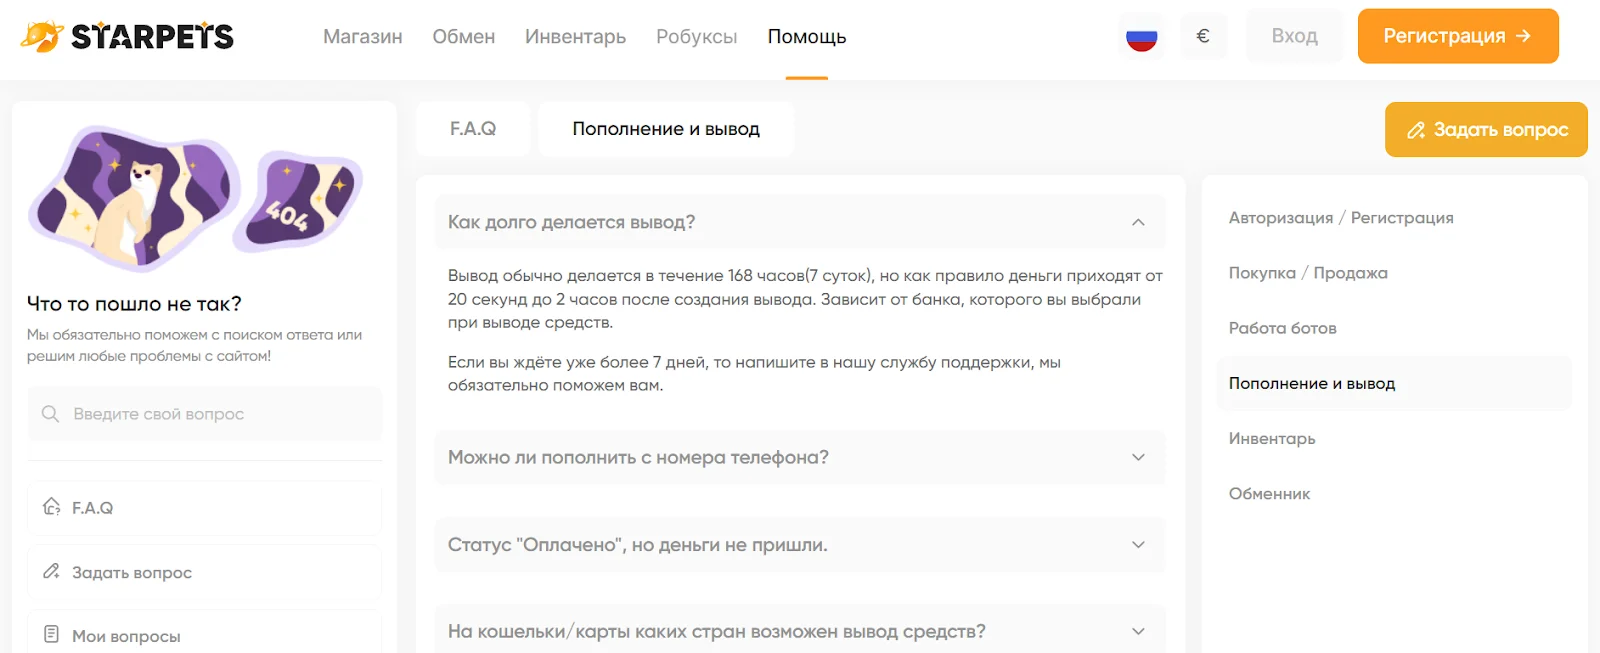The width and height of the screenshot is (1600, 653).
Task: Open 'Инвентарь' category in right sidebar
Action: coord(1272,438)
